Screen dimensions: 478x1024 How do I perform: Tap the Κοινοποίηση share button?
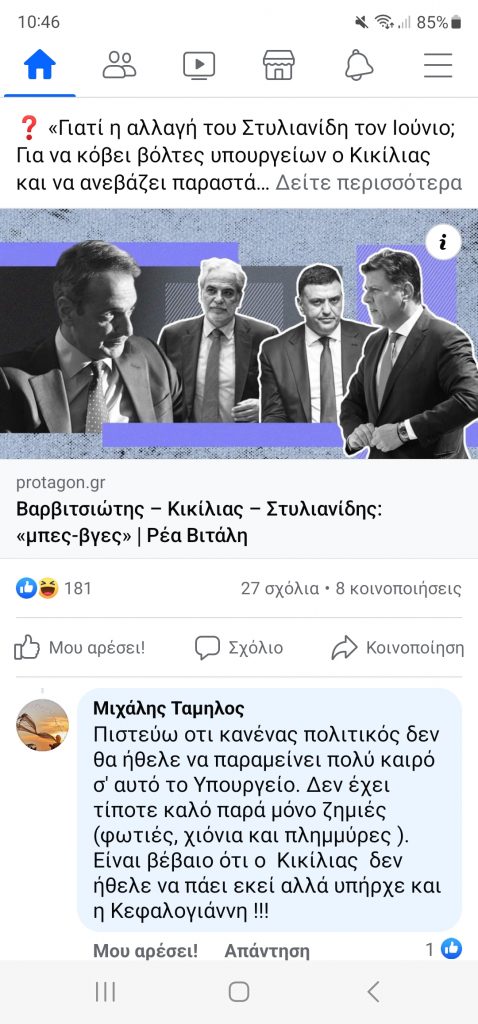[x=397, y=648]
